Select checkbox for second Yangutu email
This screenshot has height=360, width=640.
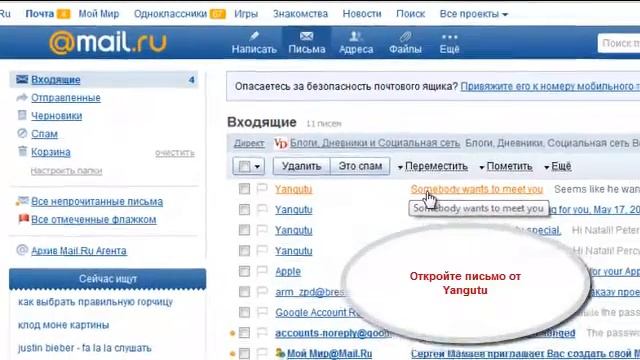[x=244, y=209]
